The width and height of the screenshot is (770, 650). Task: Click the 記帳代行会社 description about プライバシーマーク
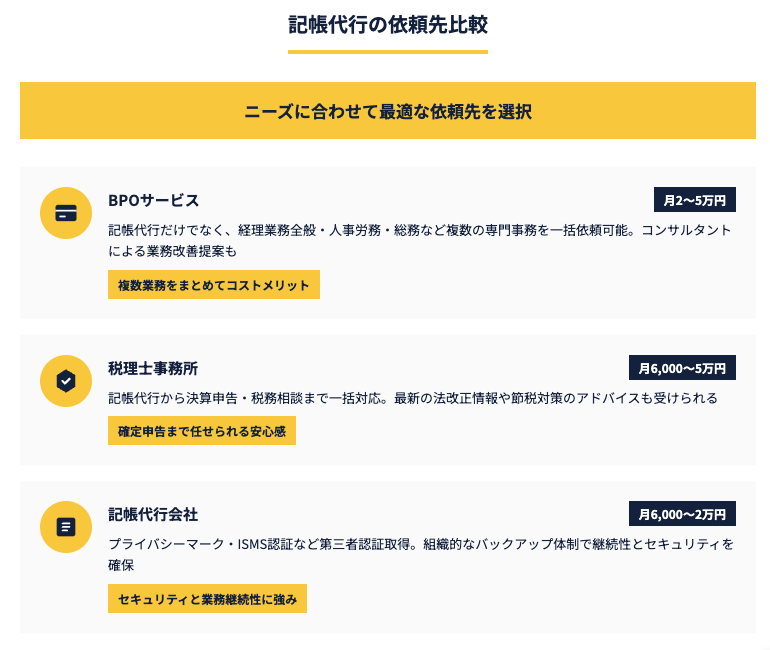(420, 554)
